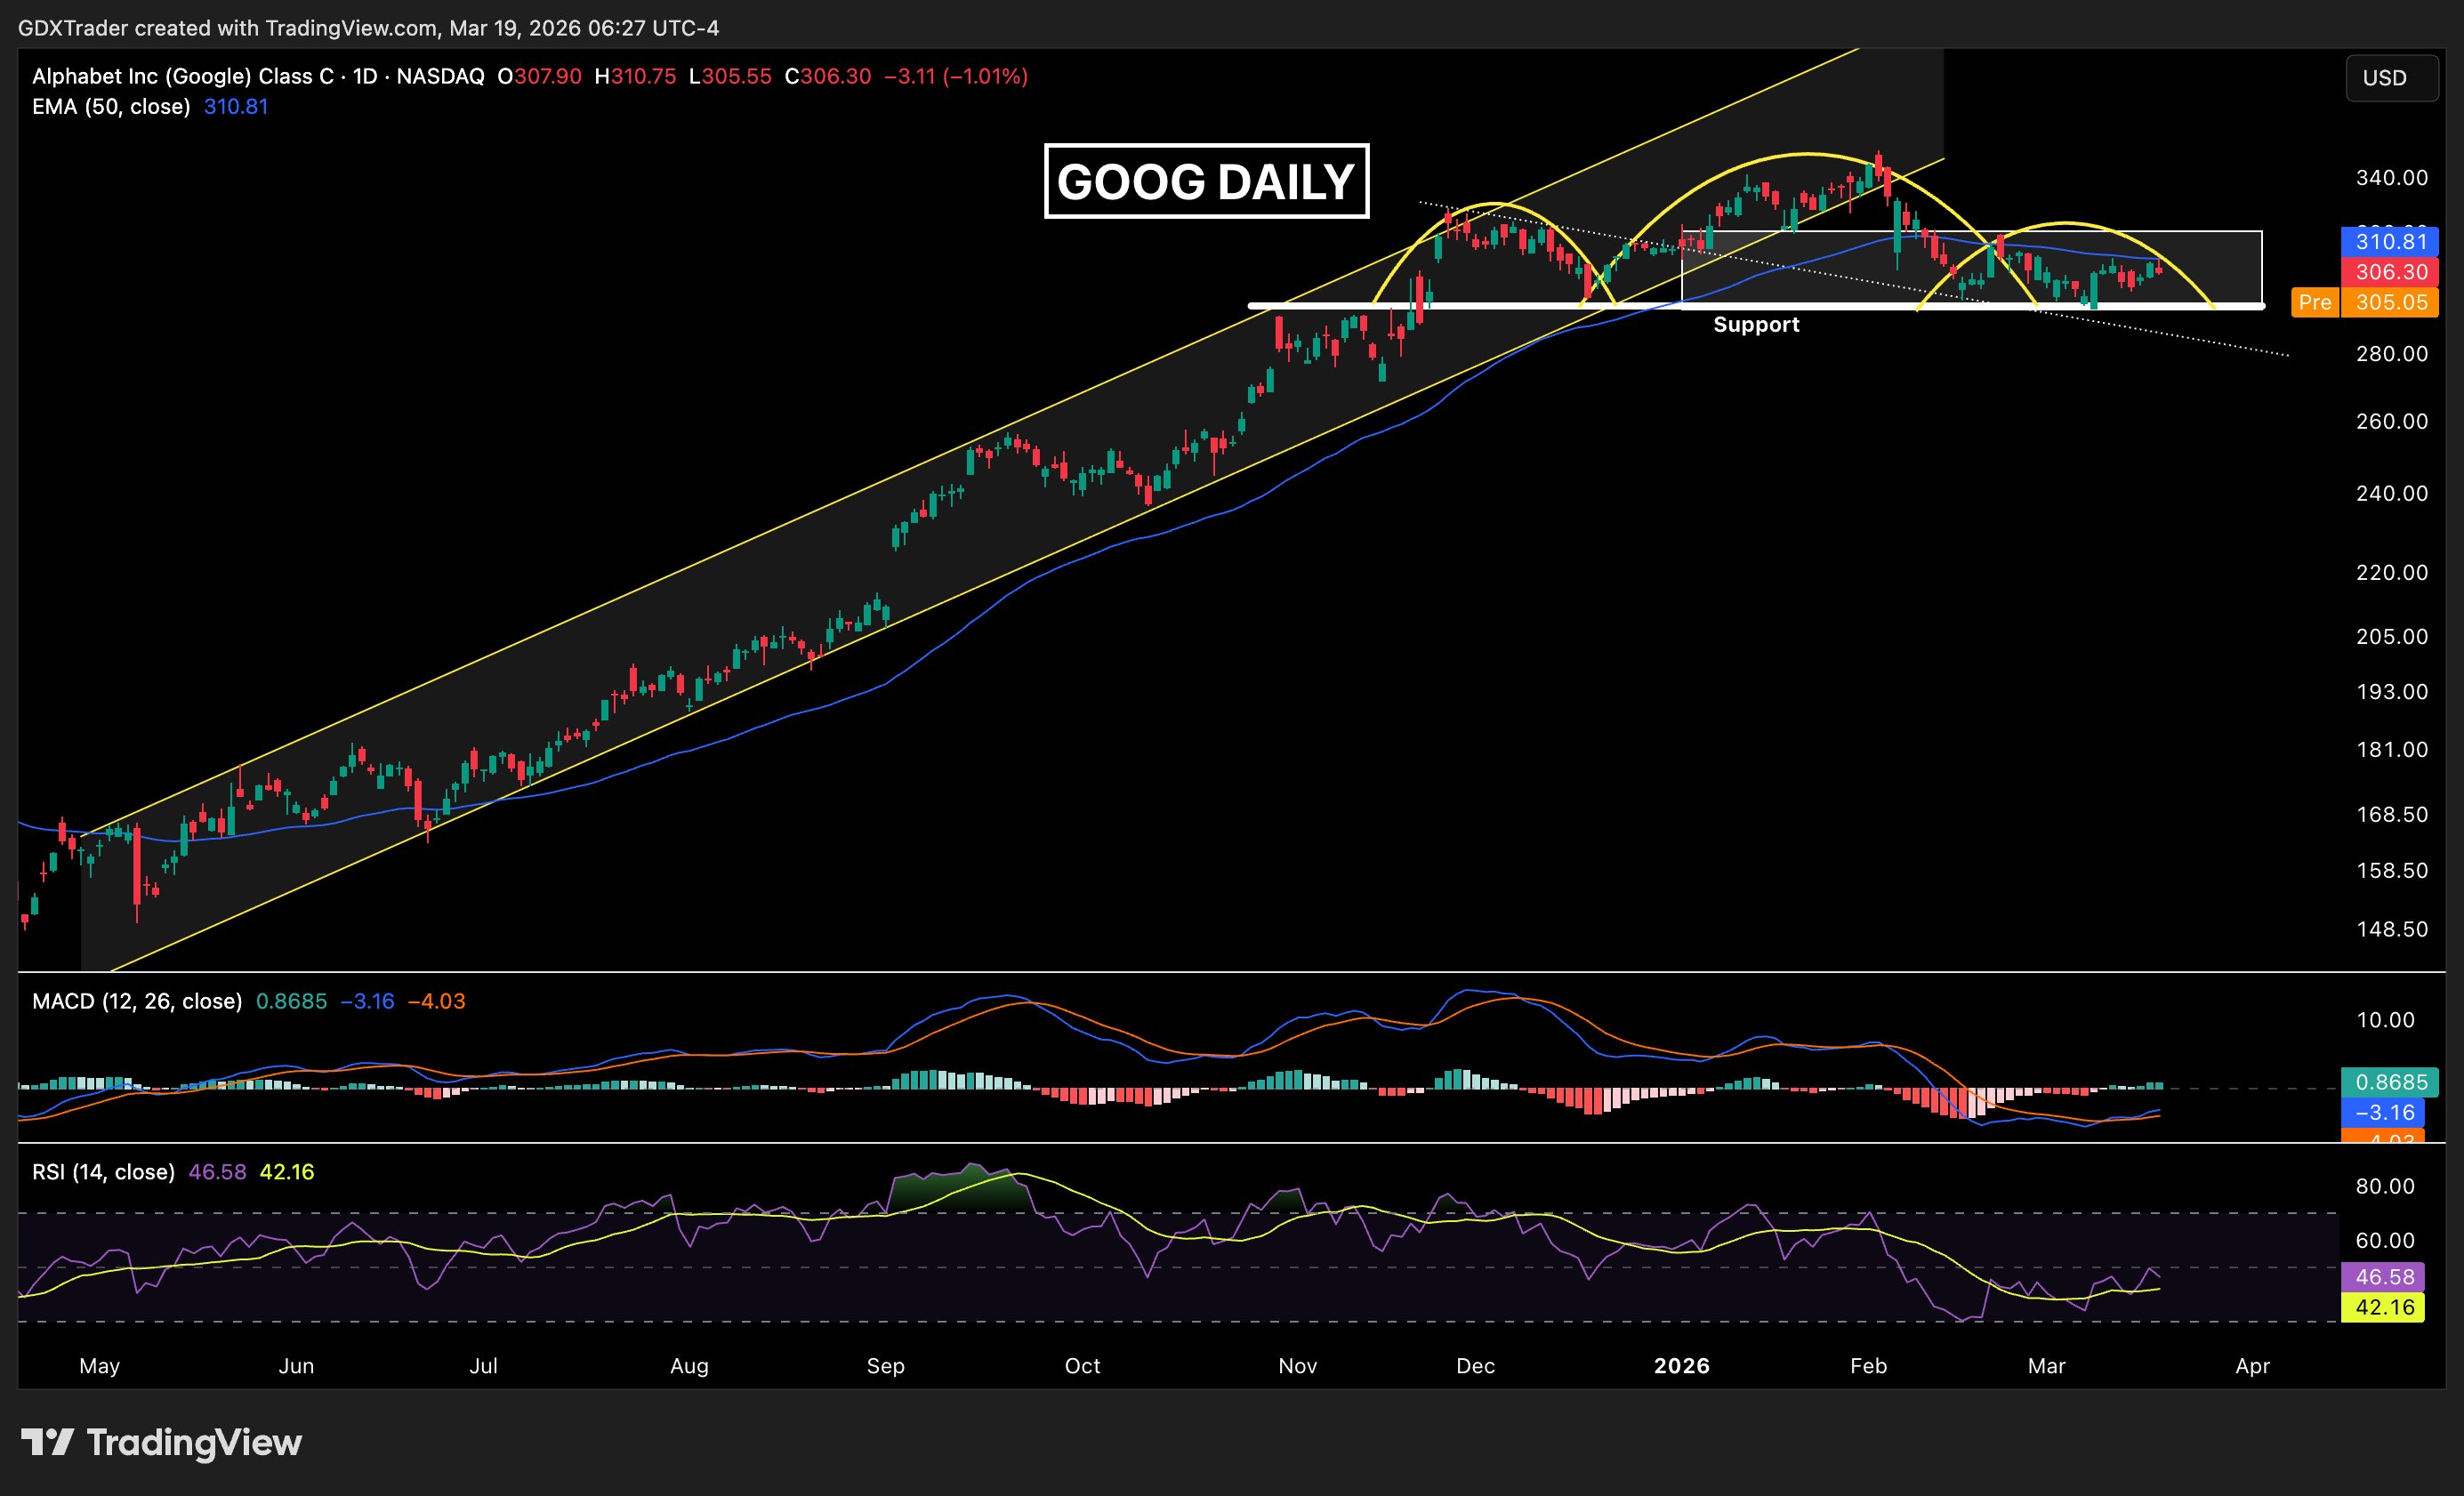Click the 181.00 price axis label

coord(2392,749)
